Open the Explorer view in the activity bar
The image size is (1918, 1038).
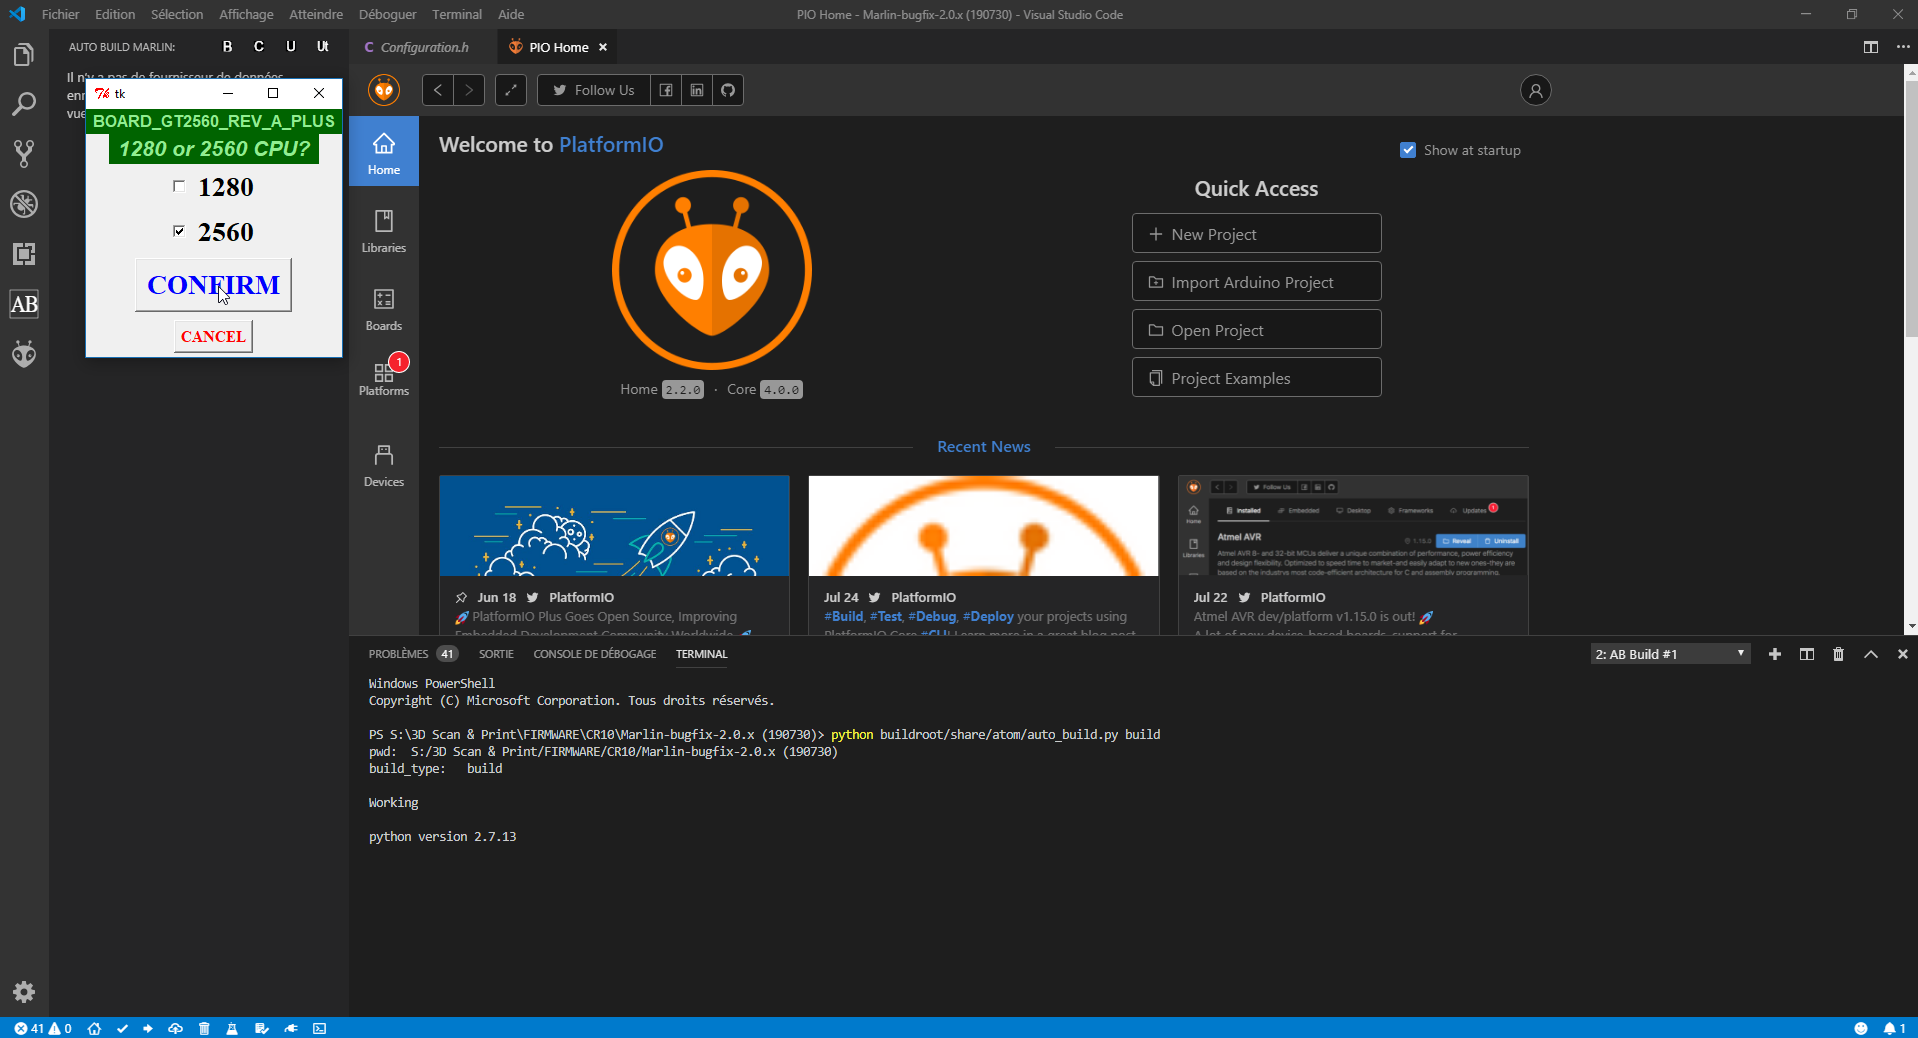pyautogui.click(x=24, y=54)
